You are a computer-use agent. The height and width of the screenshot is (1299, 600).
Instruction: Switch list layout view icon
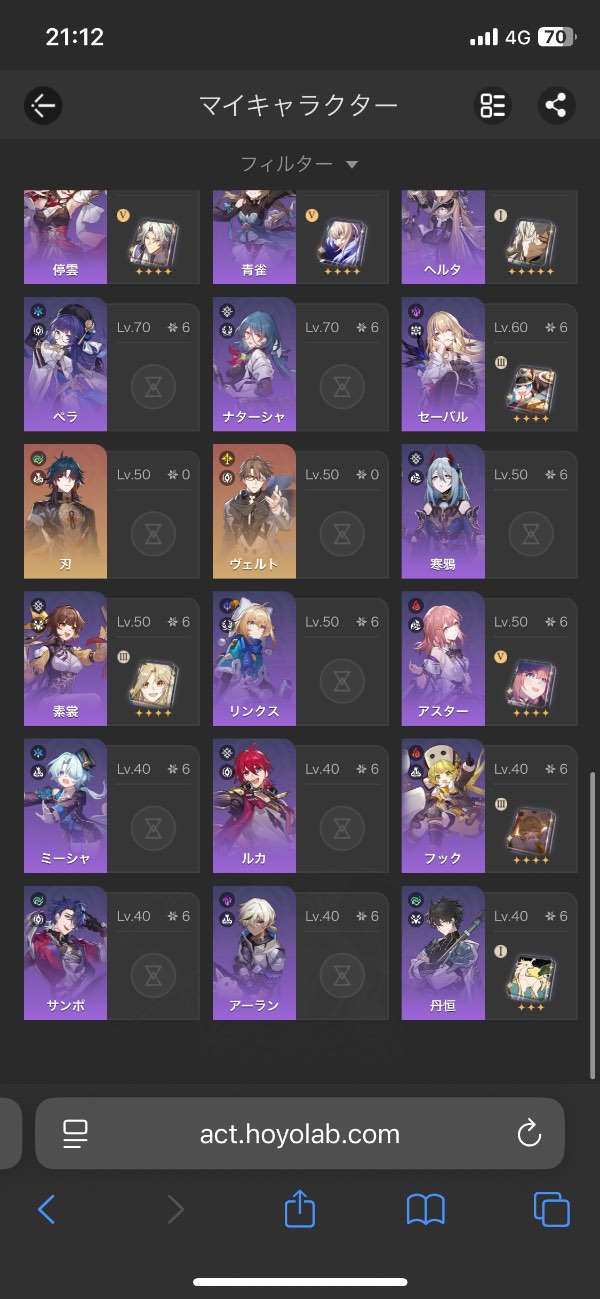pos(493,105)
